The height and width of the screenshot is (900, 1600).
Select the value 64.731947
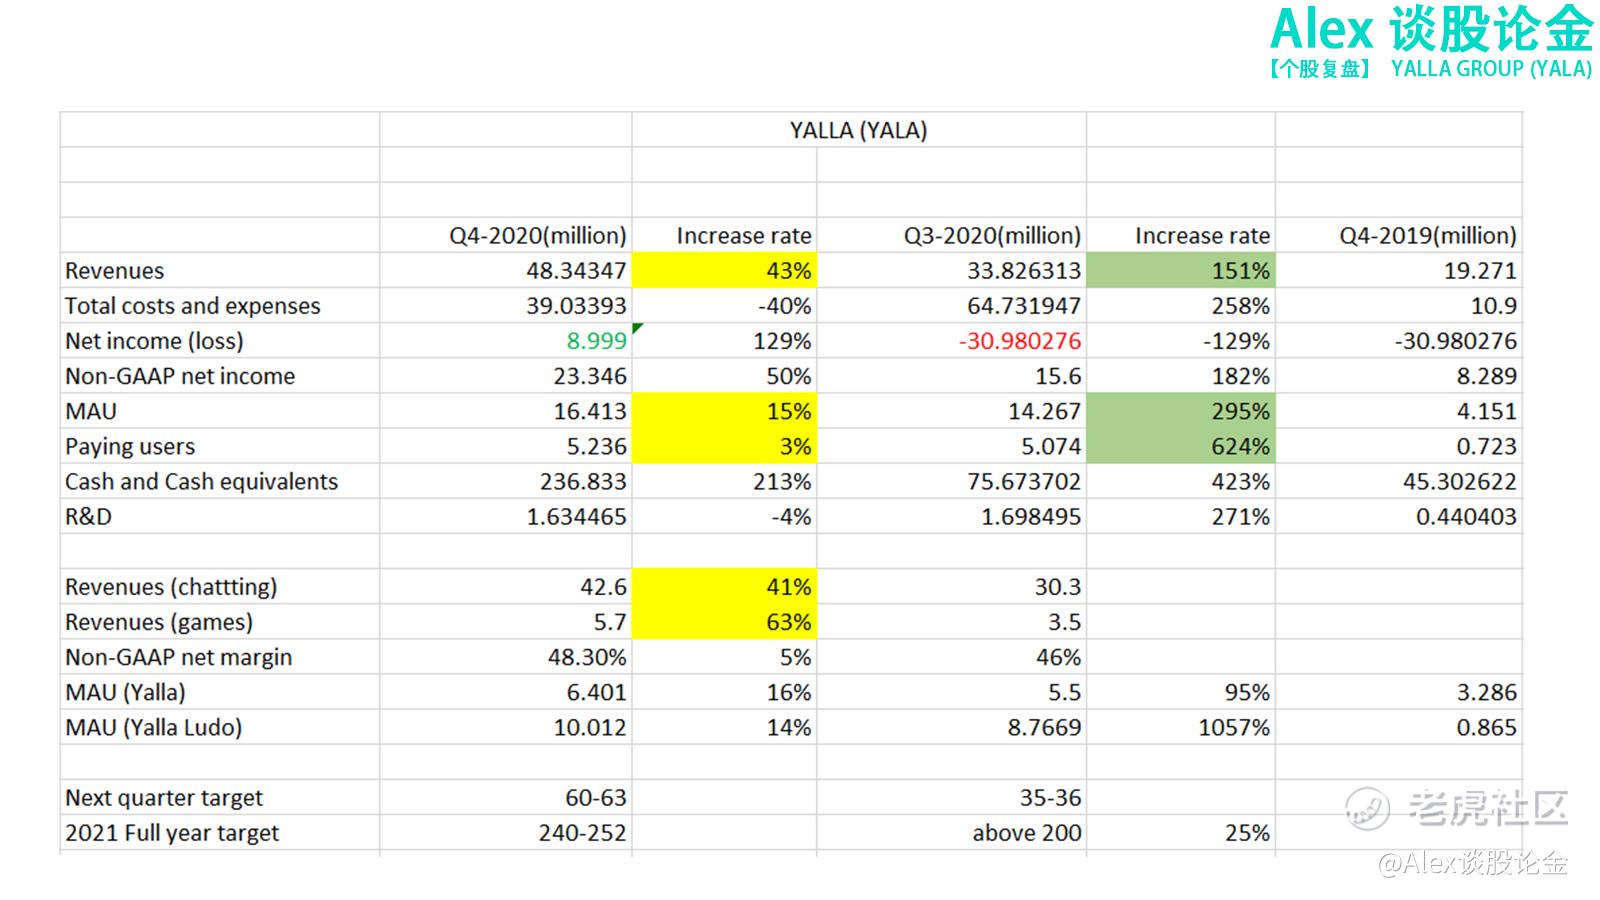(1024, 306)
